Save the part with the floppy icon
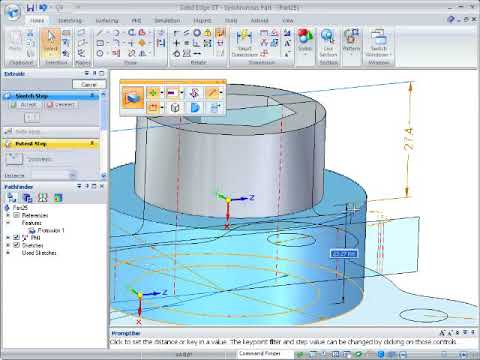This screenshot has width=480, height=360. (31, 7)
